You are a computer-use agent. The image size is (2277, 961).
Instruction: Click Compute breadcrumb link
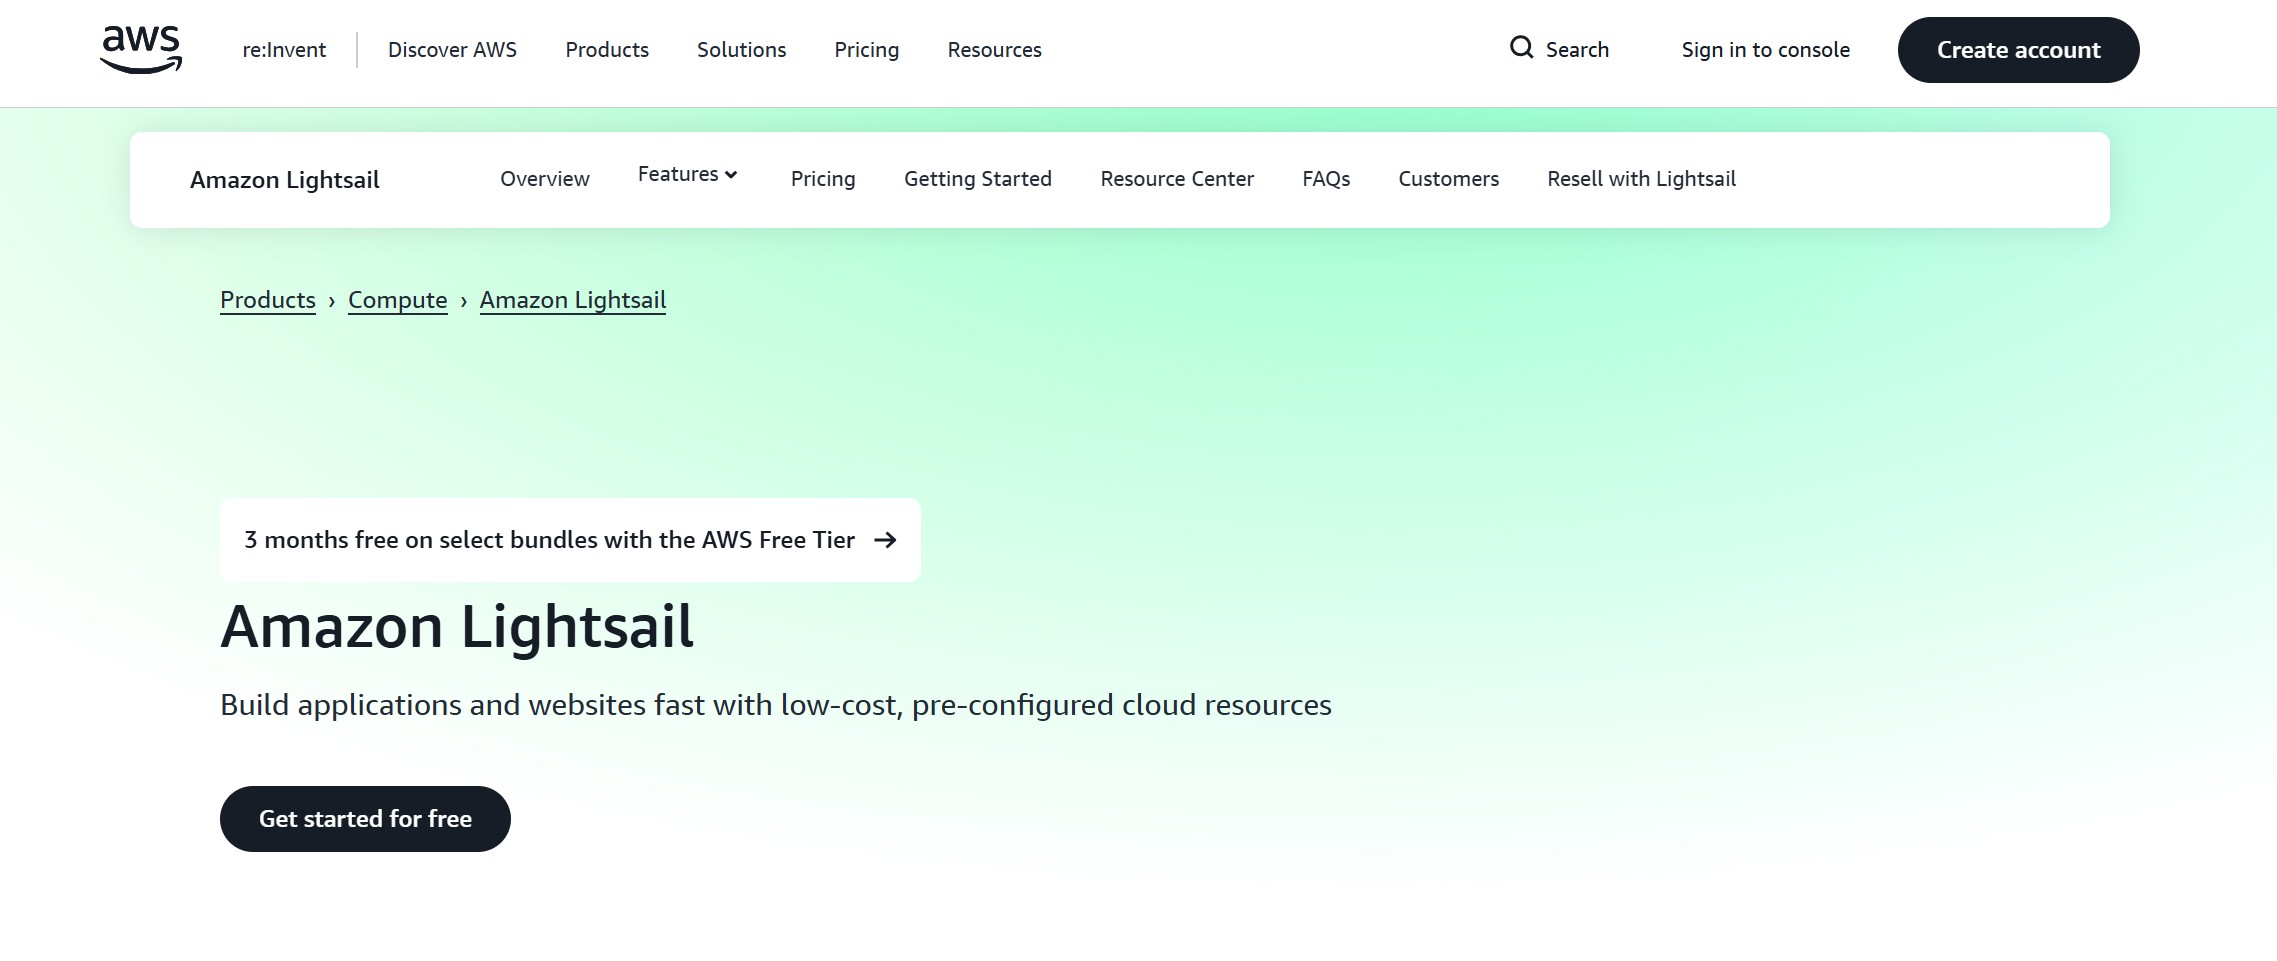(x=397, y=300)
